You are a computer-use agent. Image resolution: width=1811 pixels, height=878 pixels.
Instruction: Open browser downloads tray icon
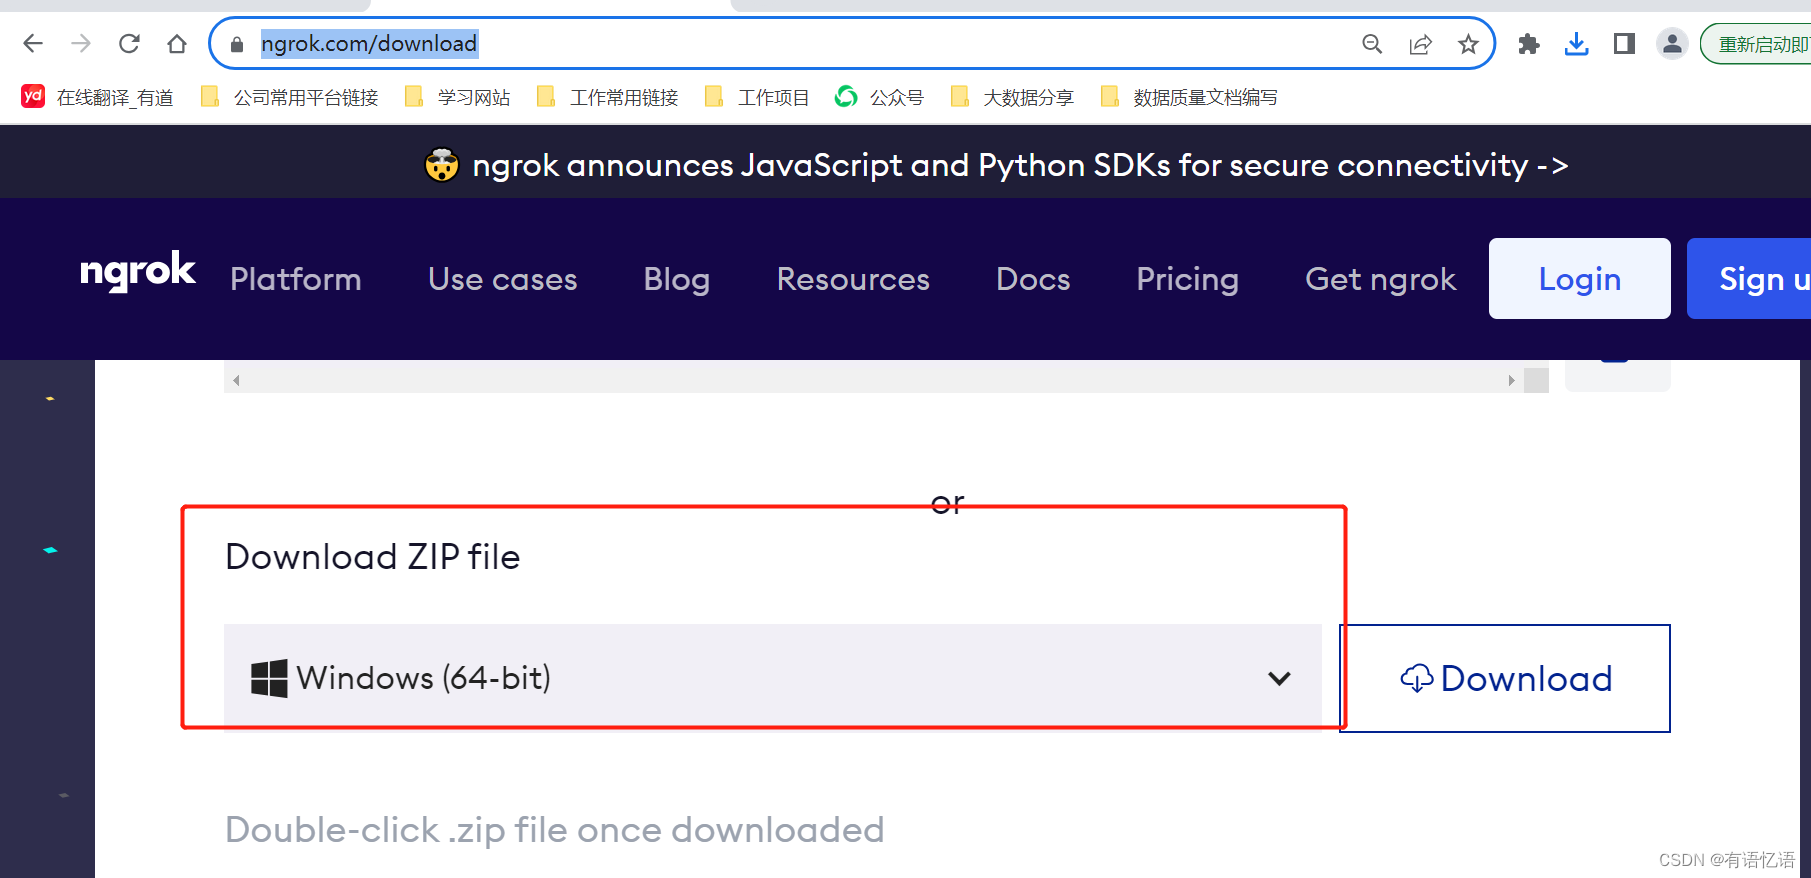1577,44
